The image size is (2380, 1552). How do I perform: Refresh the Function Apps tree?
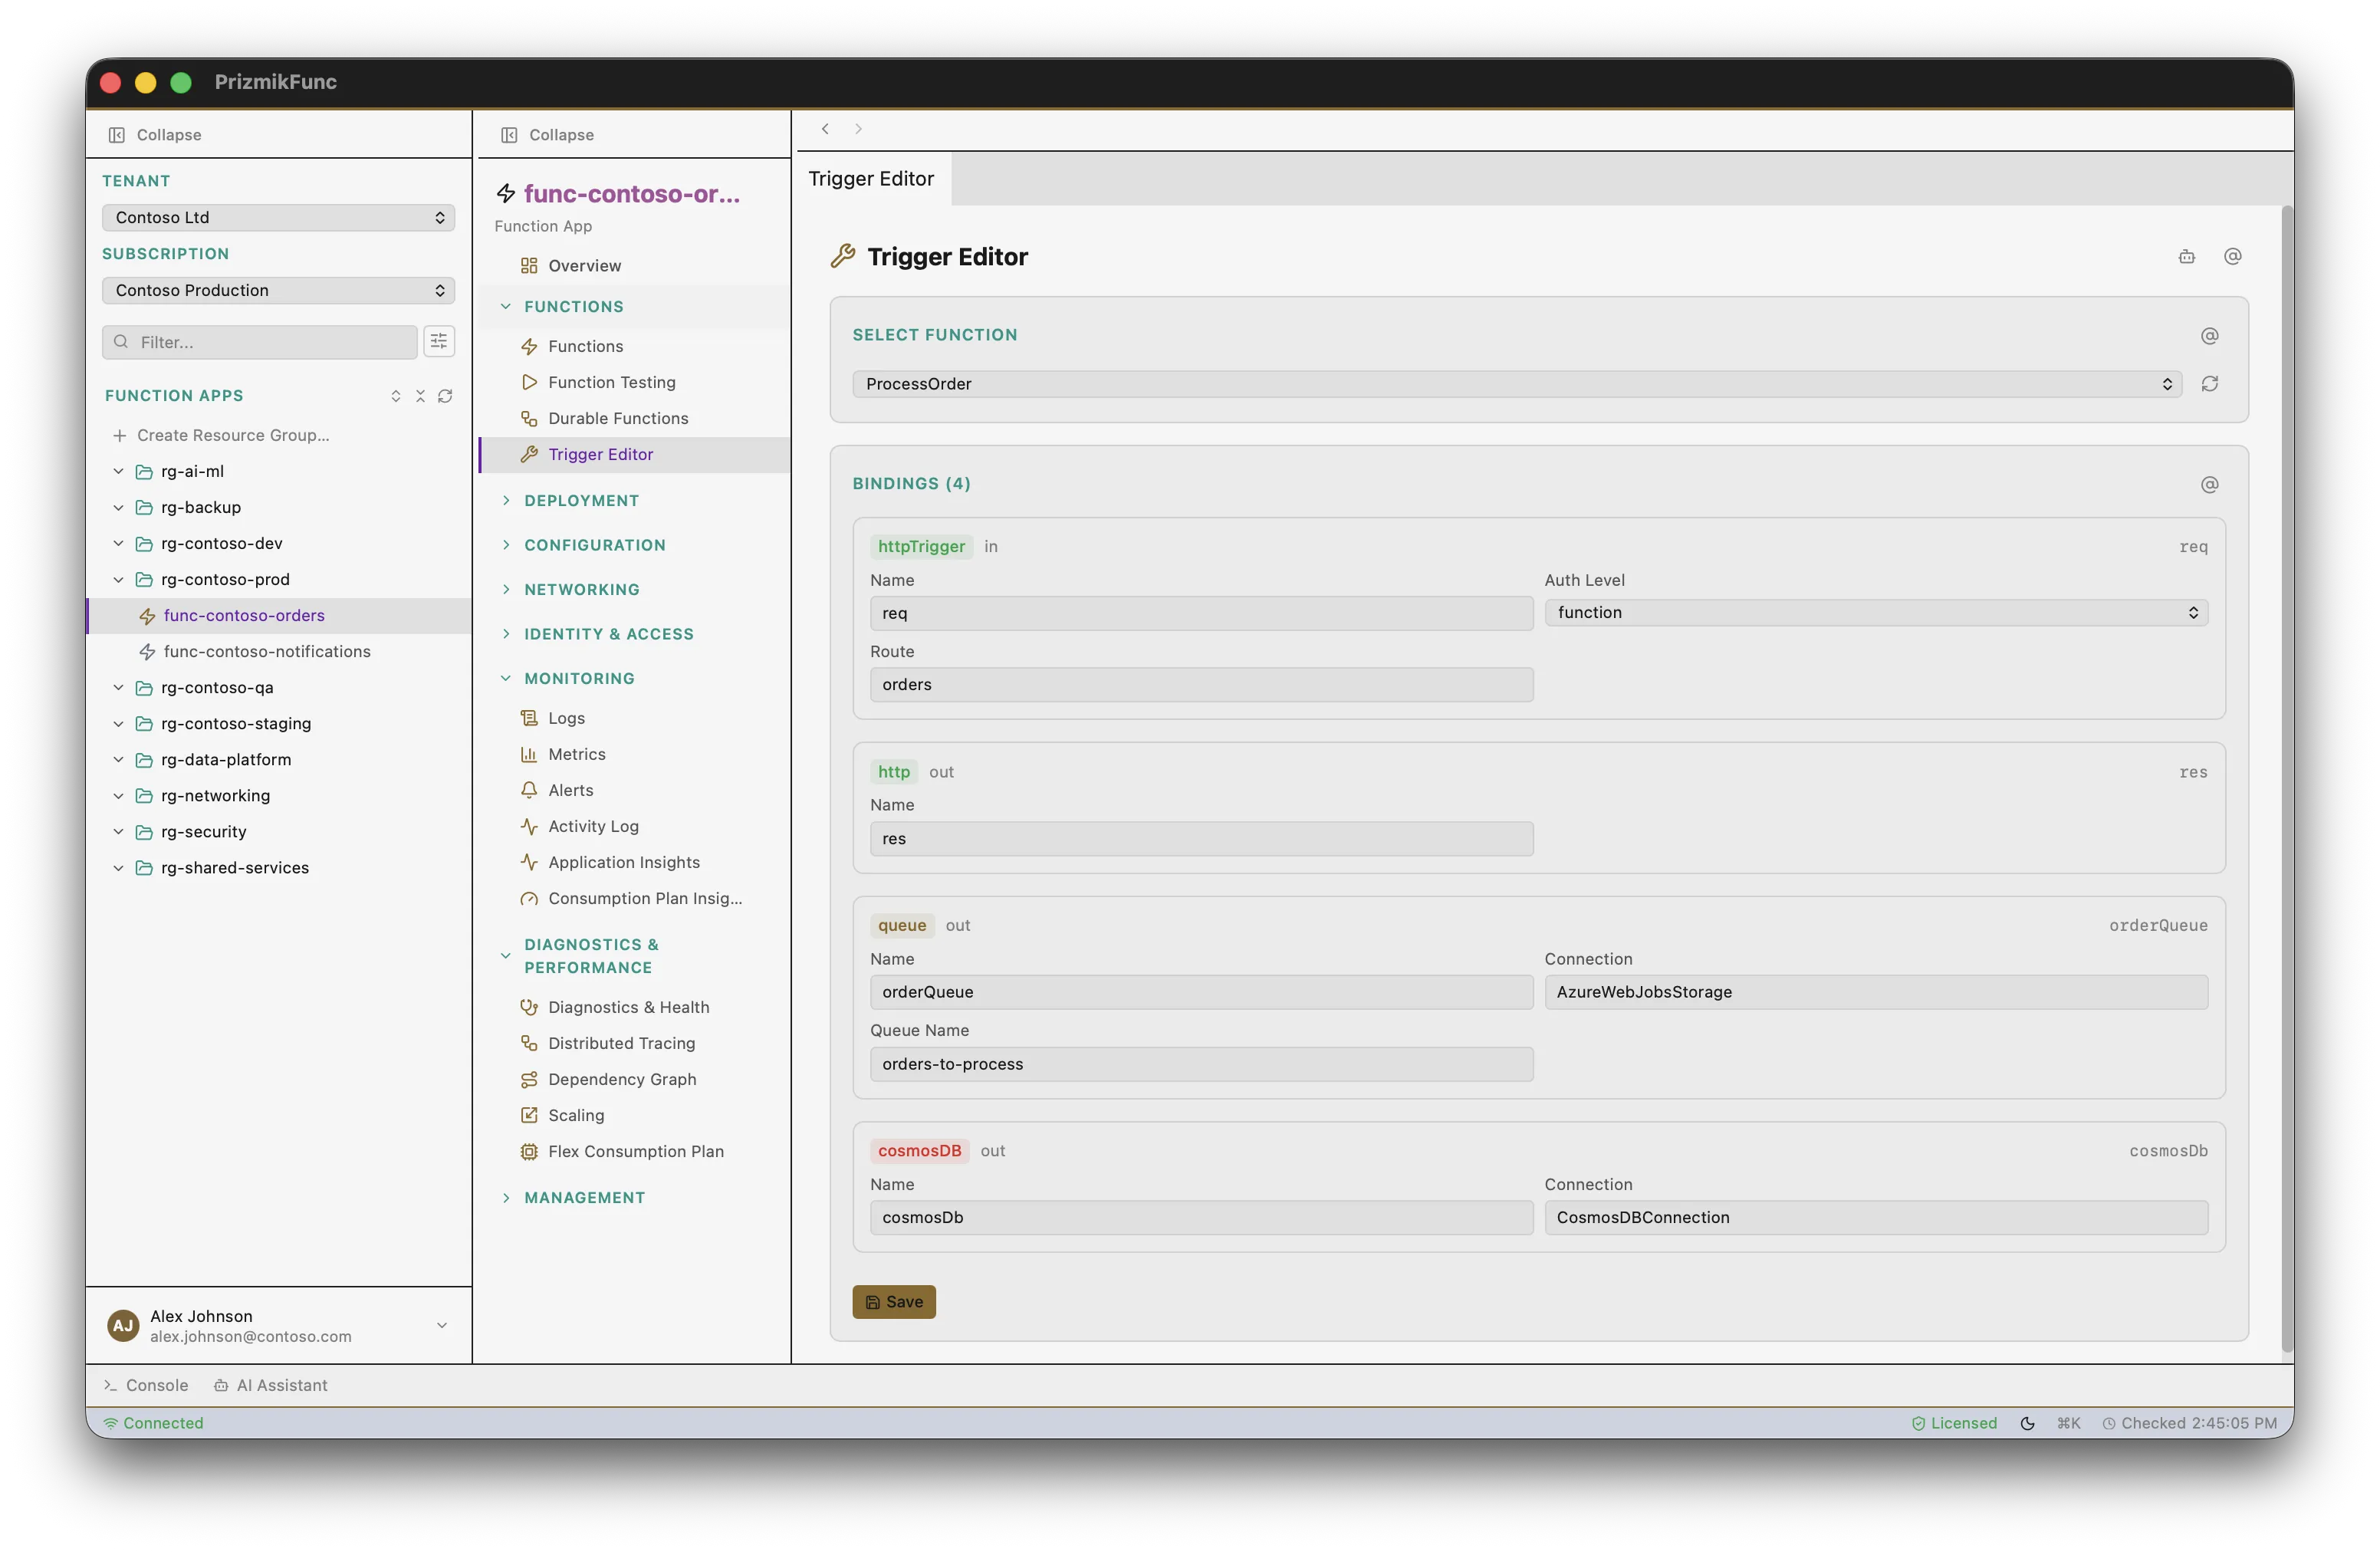click(446, 396)
